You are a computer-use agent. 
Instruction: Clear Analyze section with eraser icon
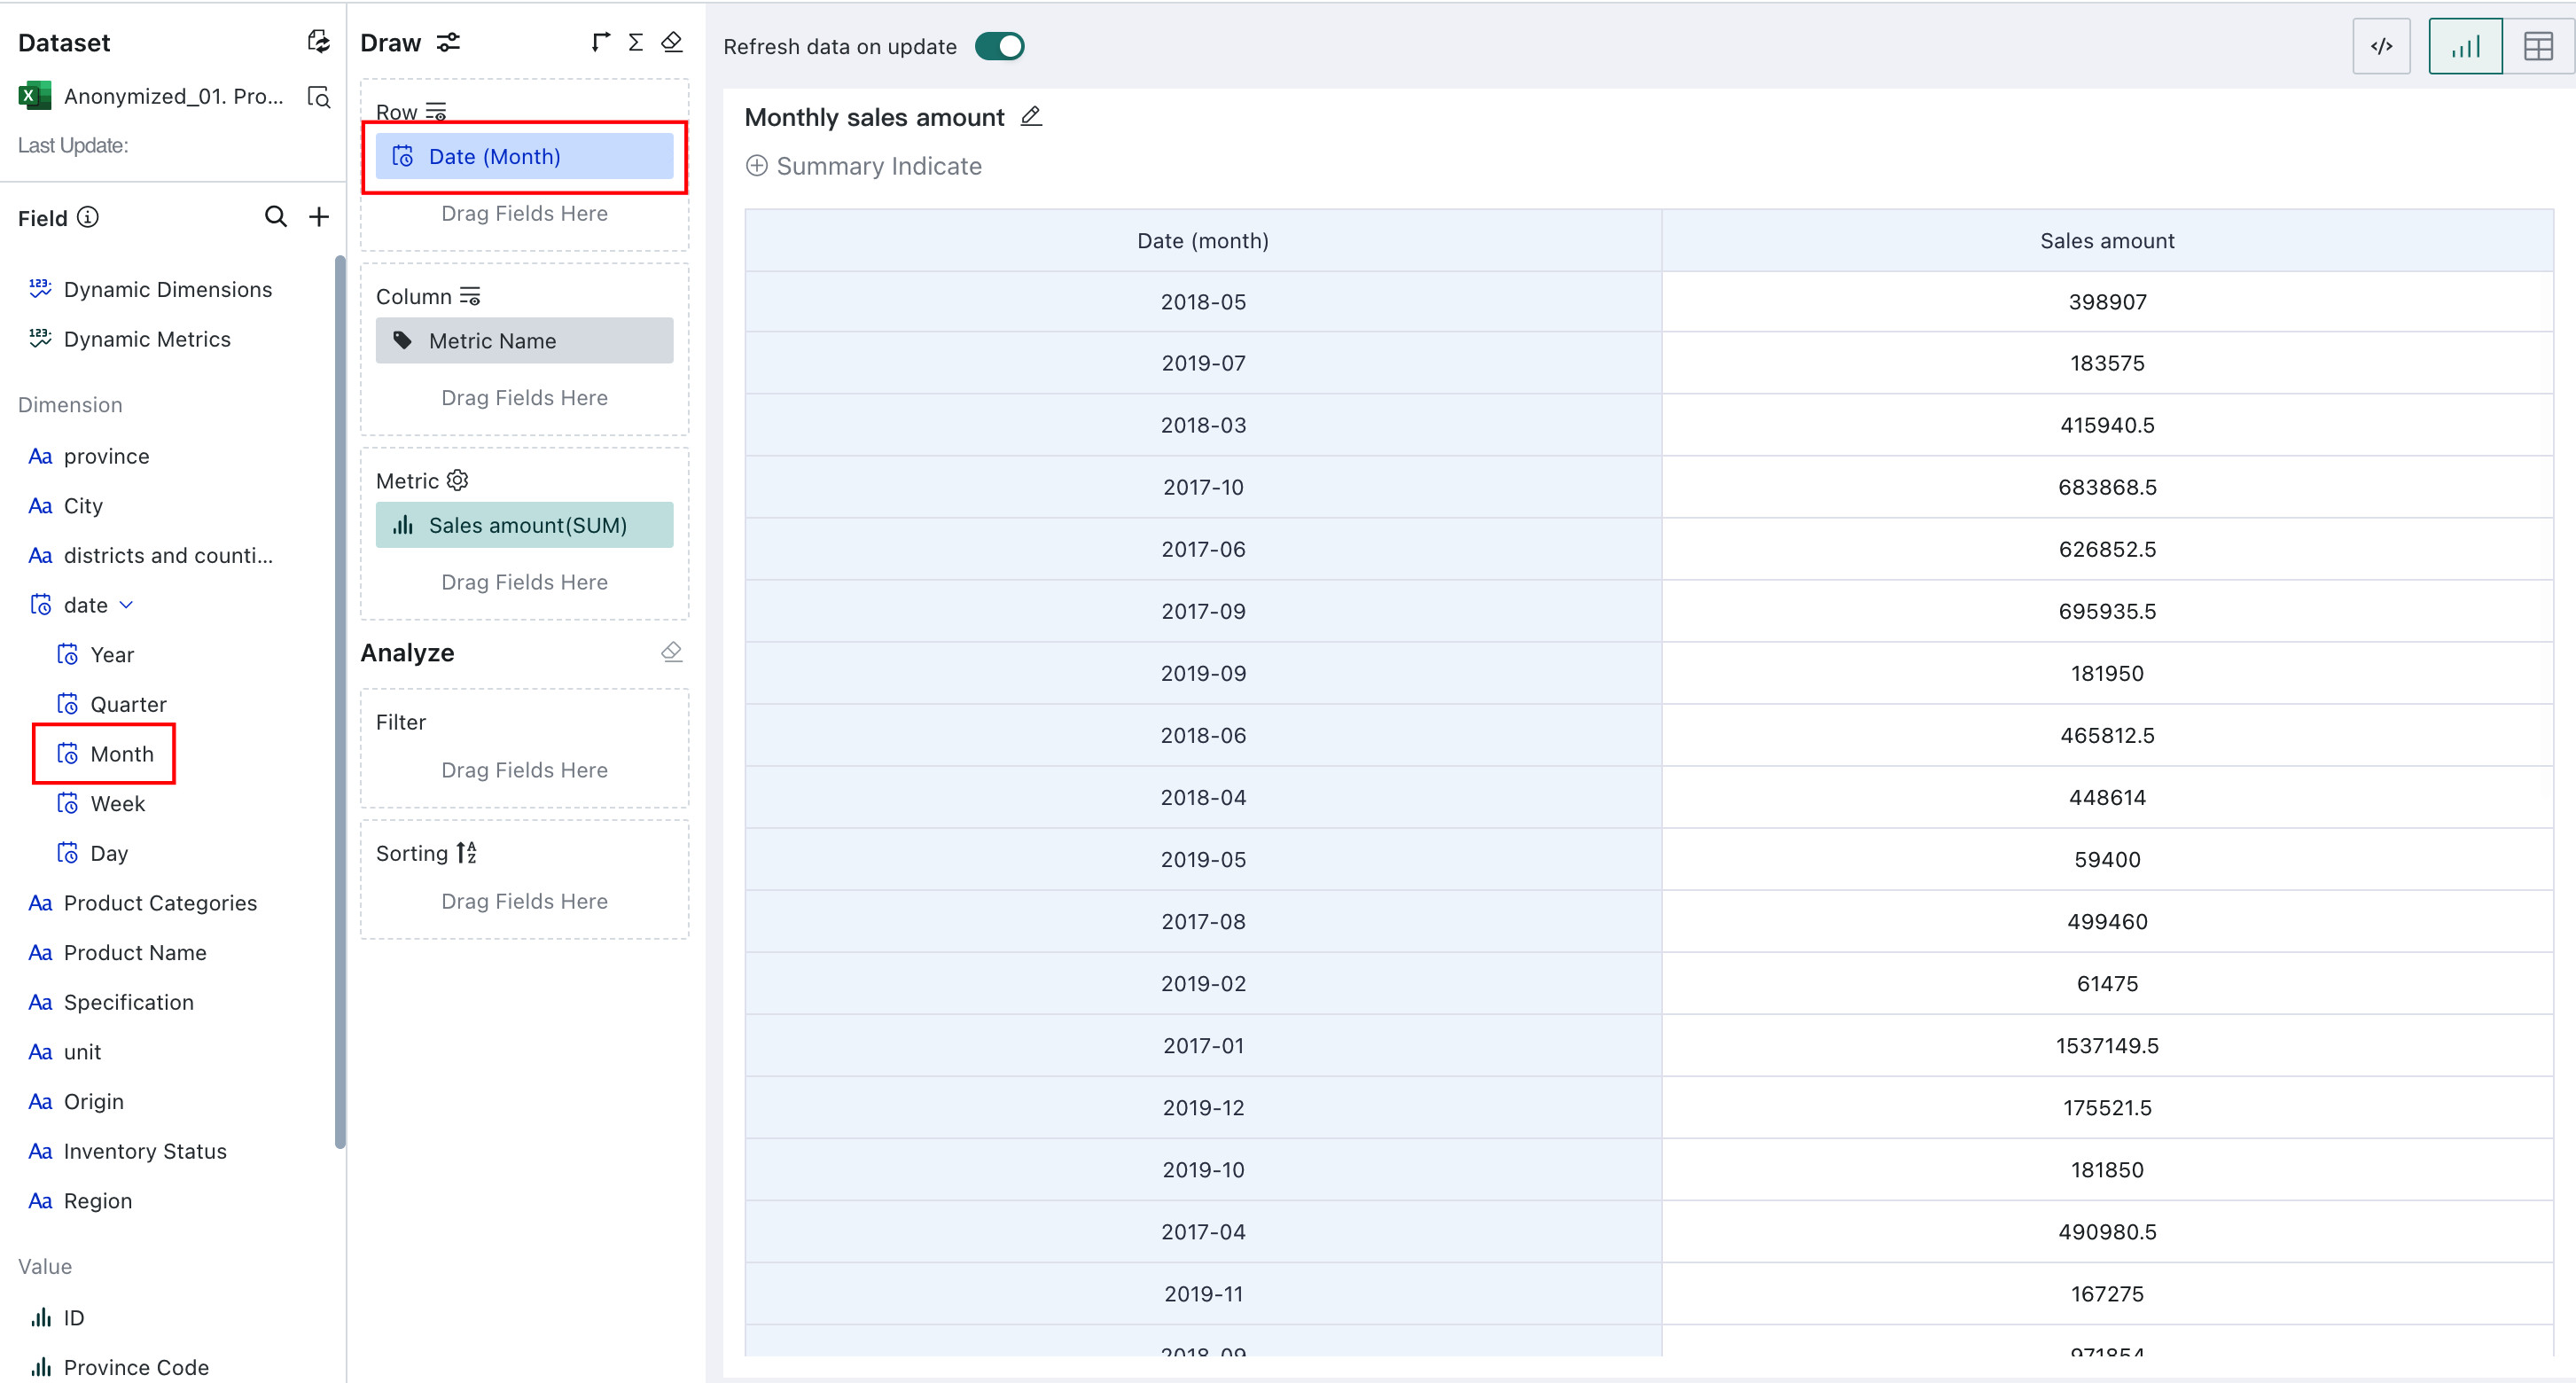point(672,652)
